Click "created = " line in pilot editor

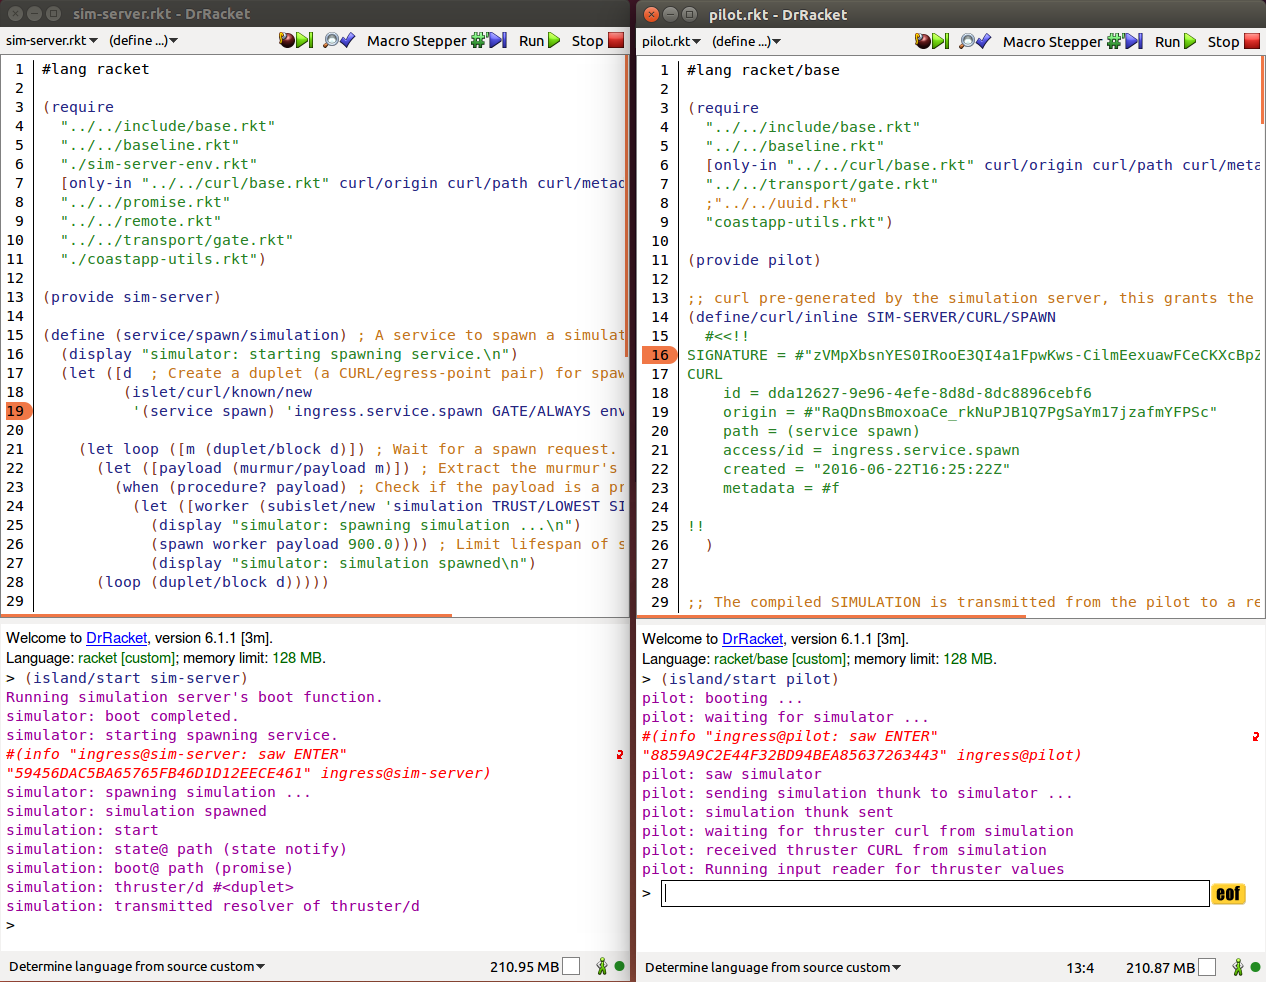pyautogui.click(x=866, y=469)
